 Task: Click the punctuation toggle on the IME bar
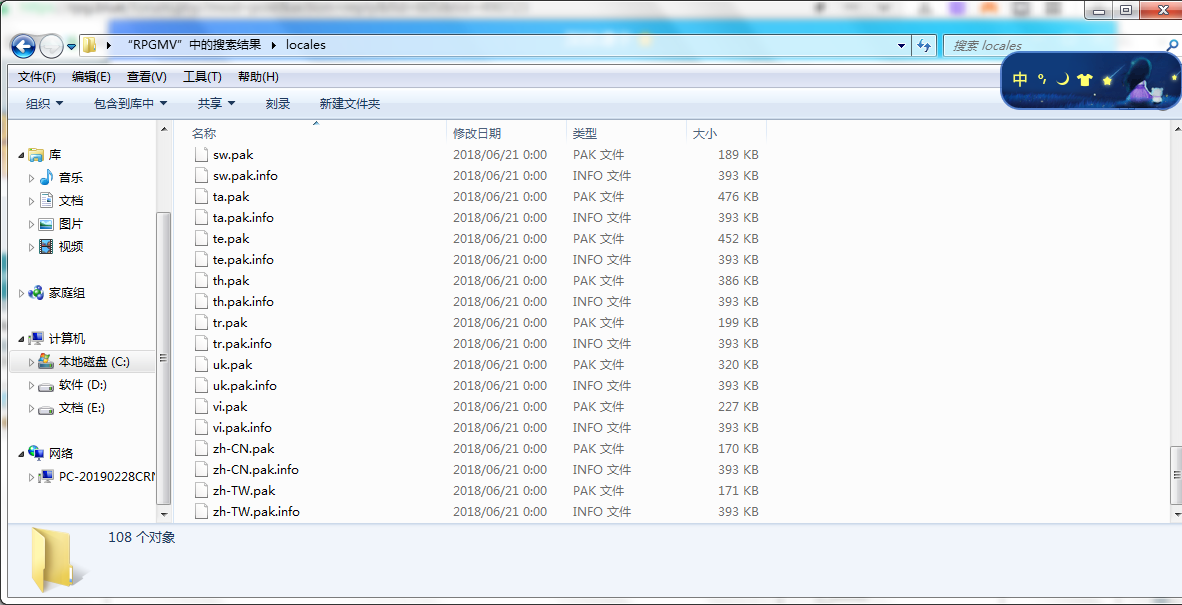pyautogui.click(x=1042, y=78)
